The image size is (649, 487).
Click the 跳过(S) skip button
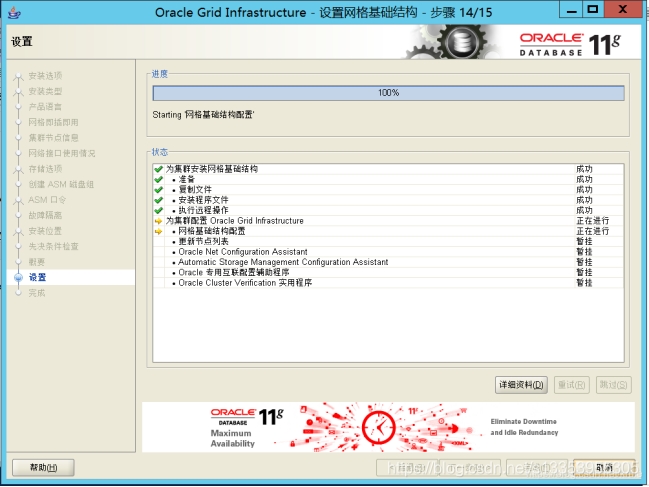[613, 385]
